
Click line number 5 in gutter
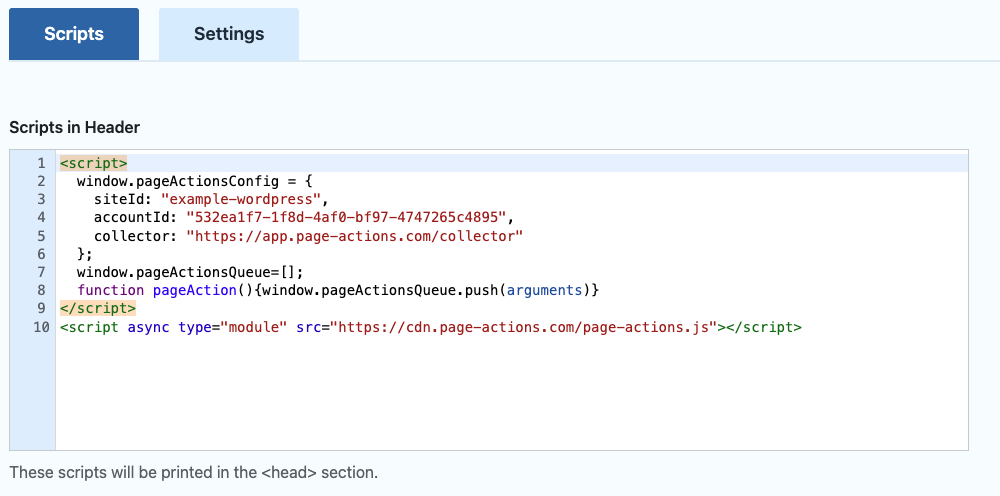click(41, 236)
